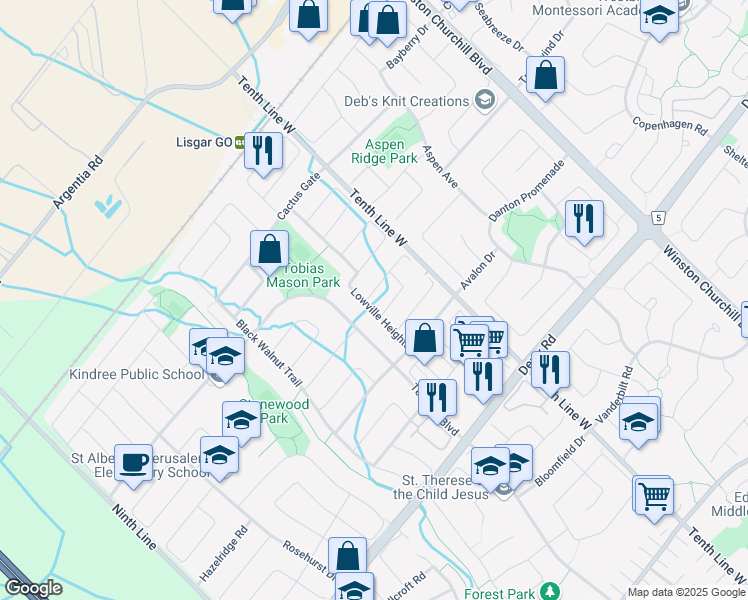Viewport: 748px width, 600px height.
Task: Open the restaurant marker near Danton Promenade
Action: tap(584, 219)
